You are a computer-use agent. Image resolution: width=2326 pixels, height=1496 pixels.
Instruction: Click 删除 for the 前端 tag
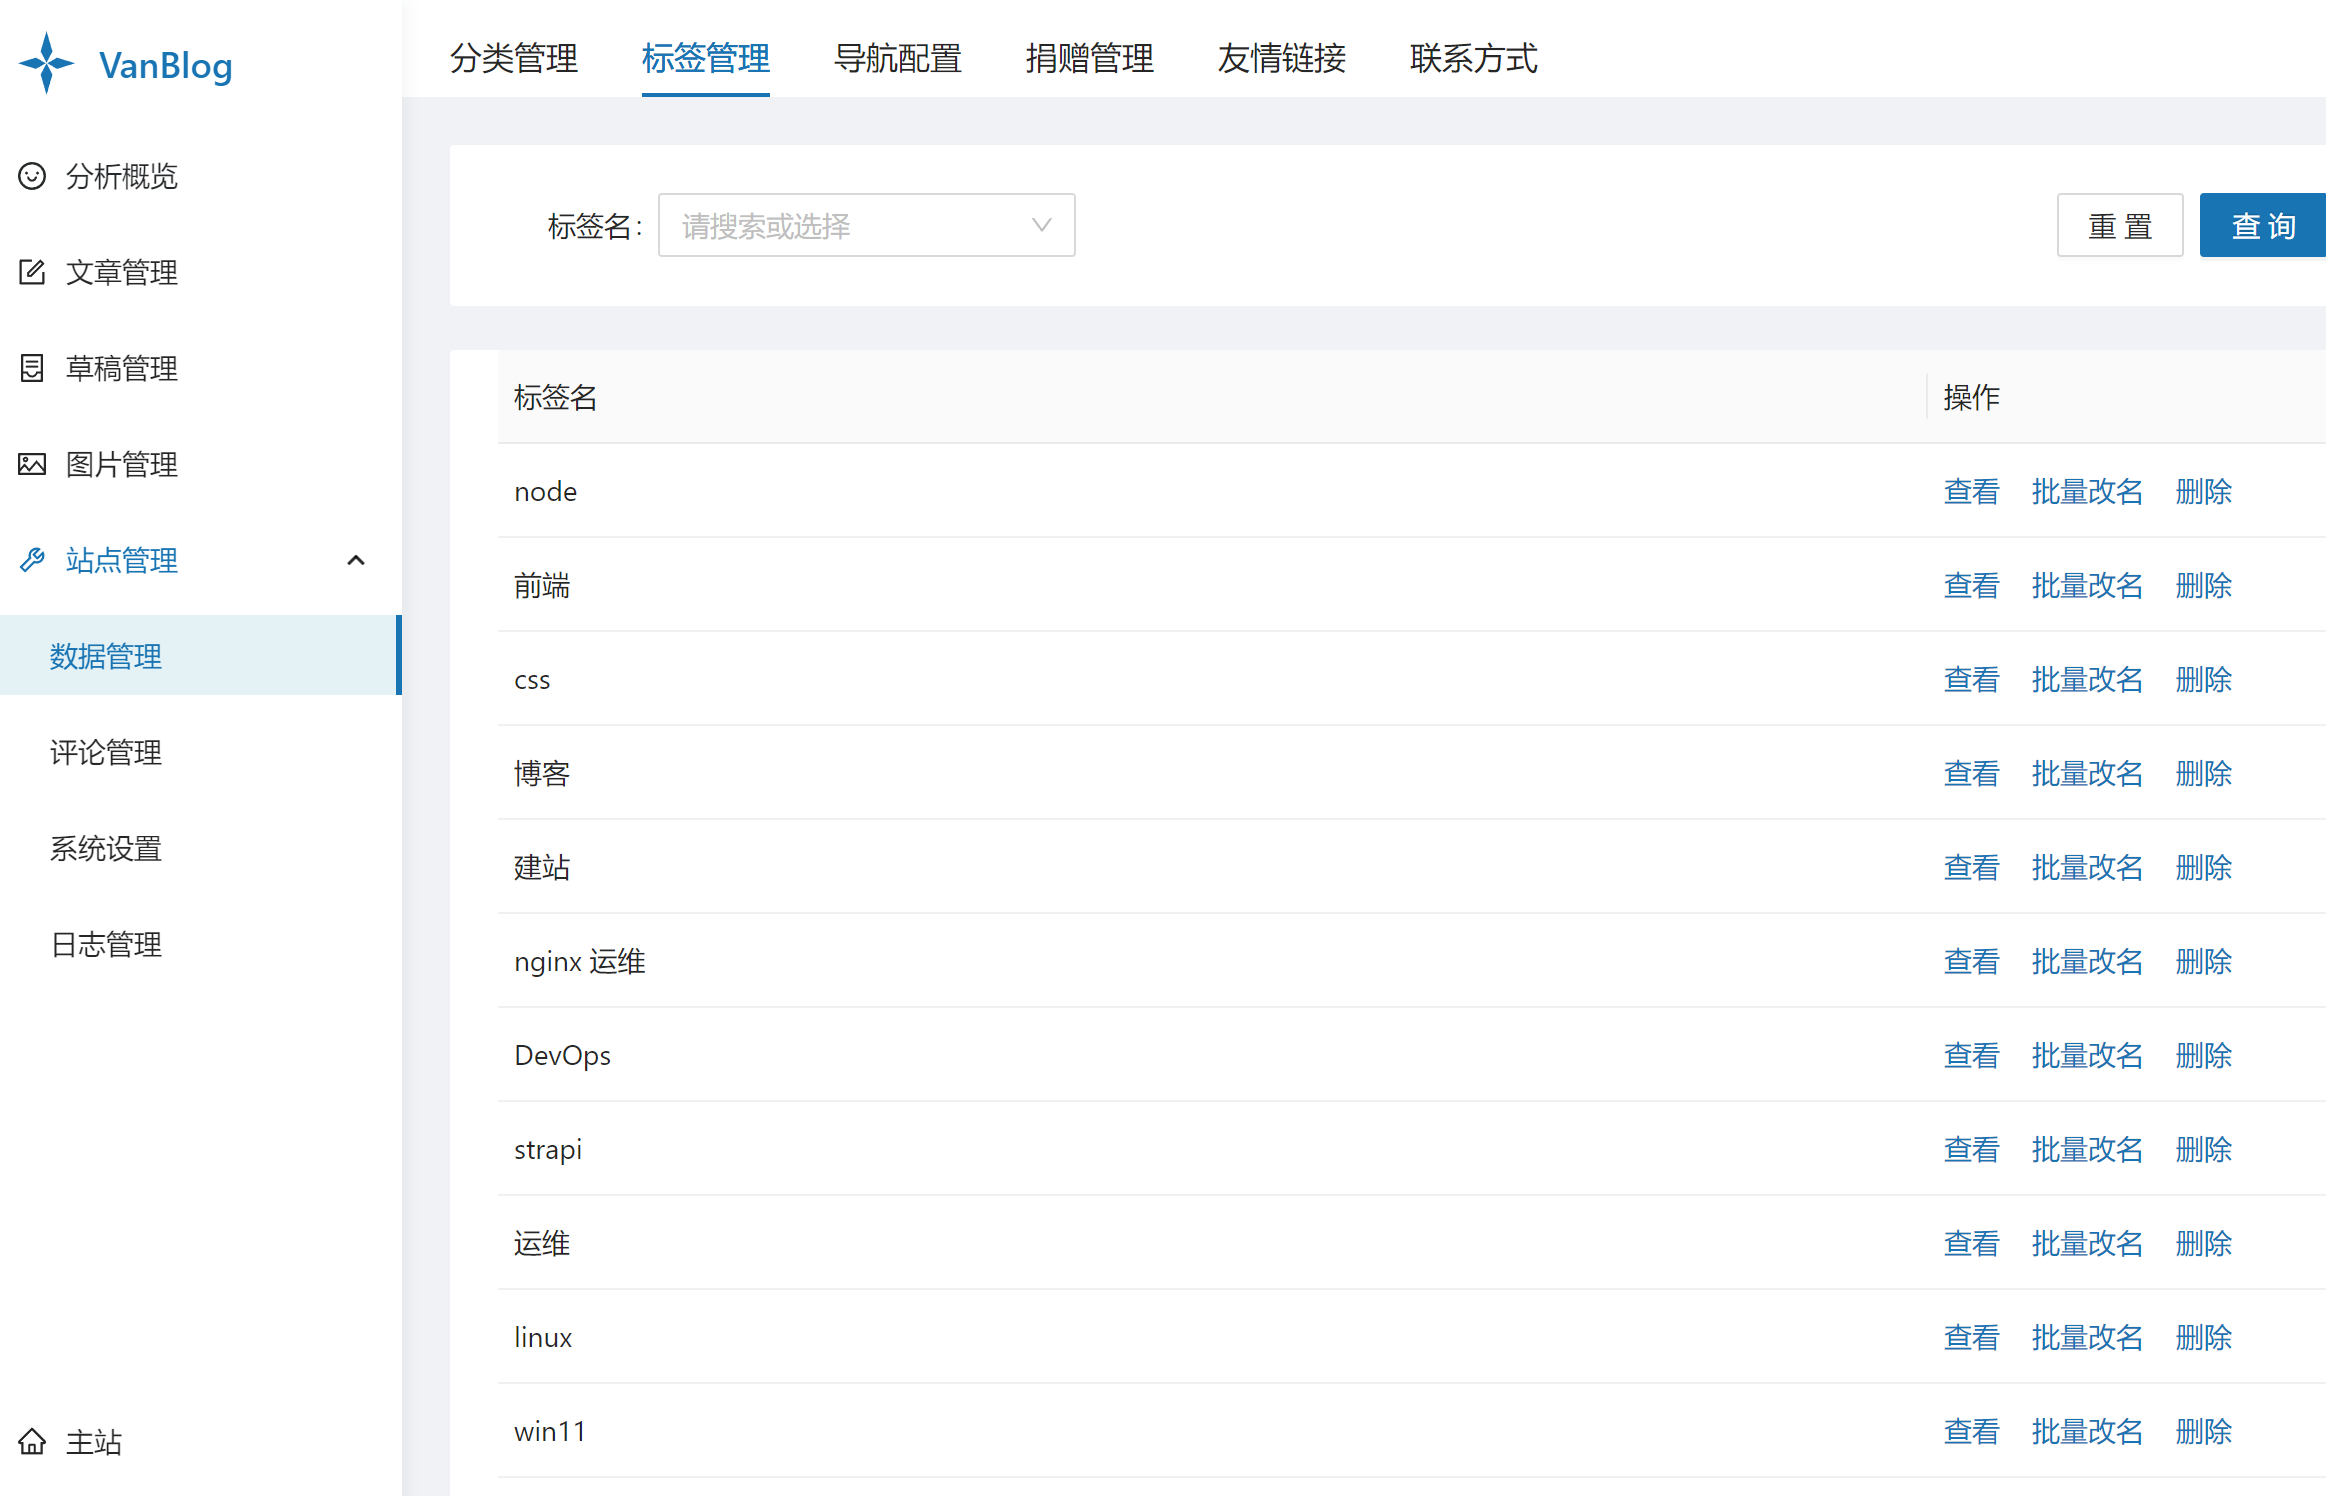2204,585
